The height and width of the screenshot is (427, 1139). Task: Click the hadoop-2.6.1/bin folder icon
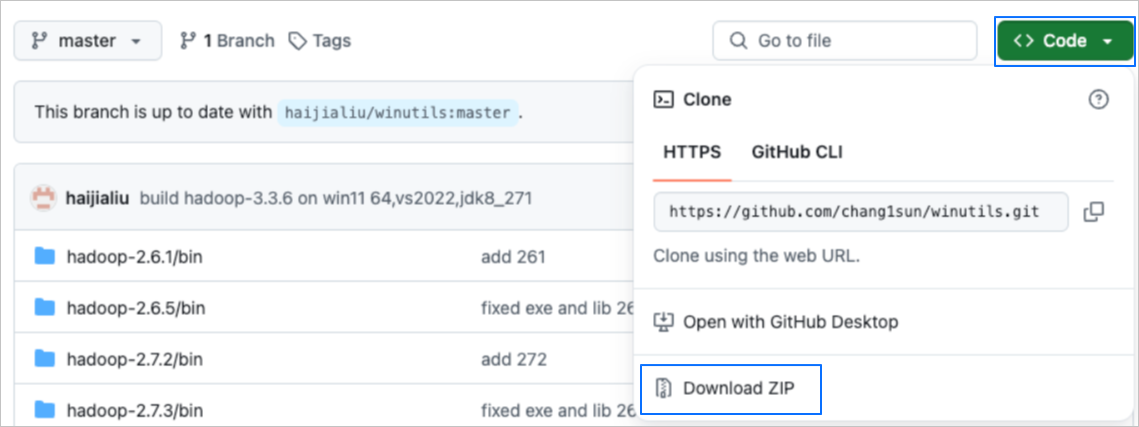point(44,257)
